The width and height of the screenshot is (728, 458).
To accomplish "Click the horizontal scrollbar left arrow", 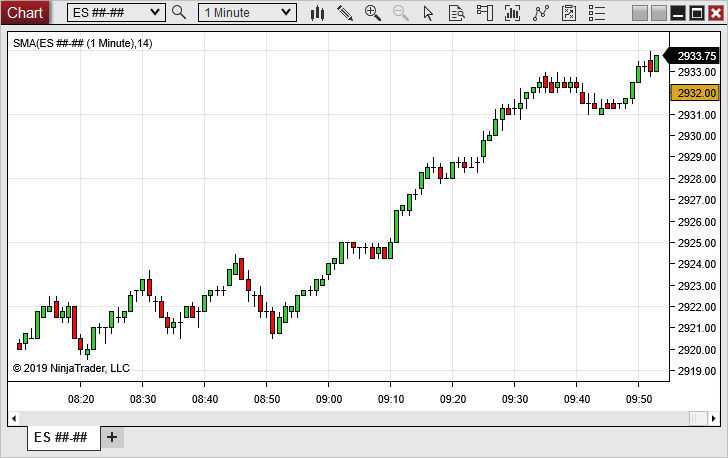I will click(x=14, y=417).
